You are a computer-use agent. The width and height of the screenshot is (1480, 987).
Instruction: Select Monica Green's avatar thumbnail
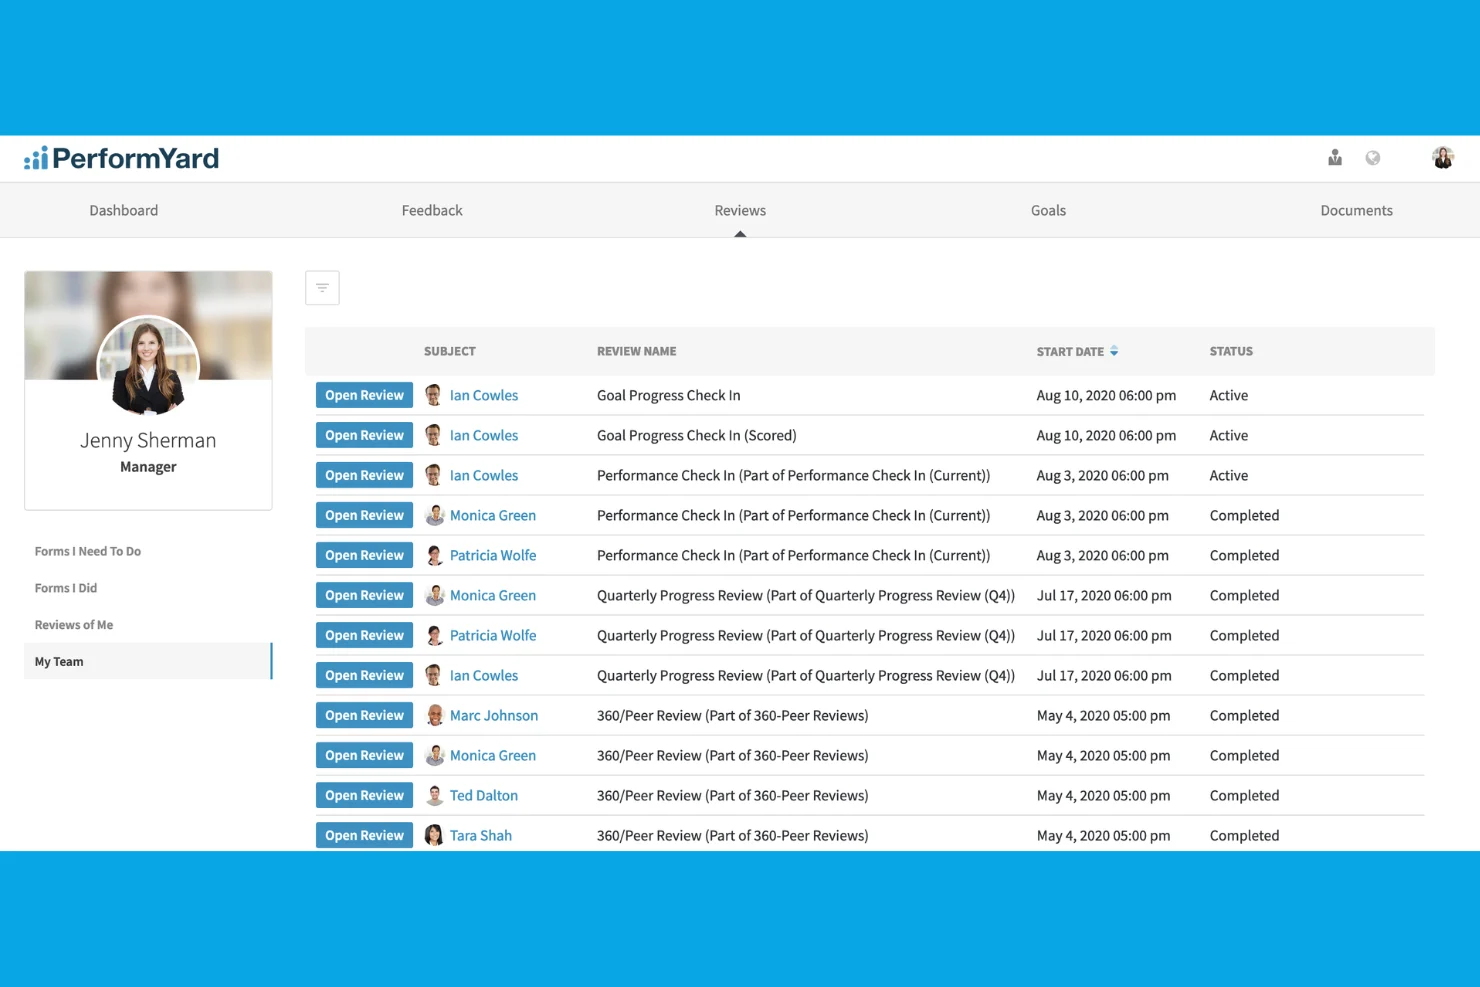[434, 515]
